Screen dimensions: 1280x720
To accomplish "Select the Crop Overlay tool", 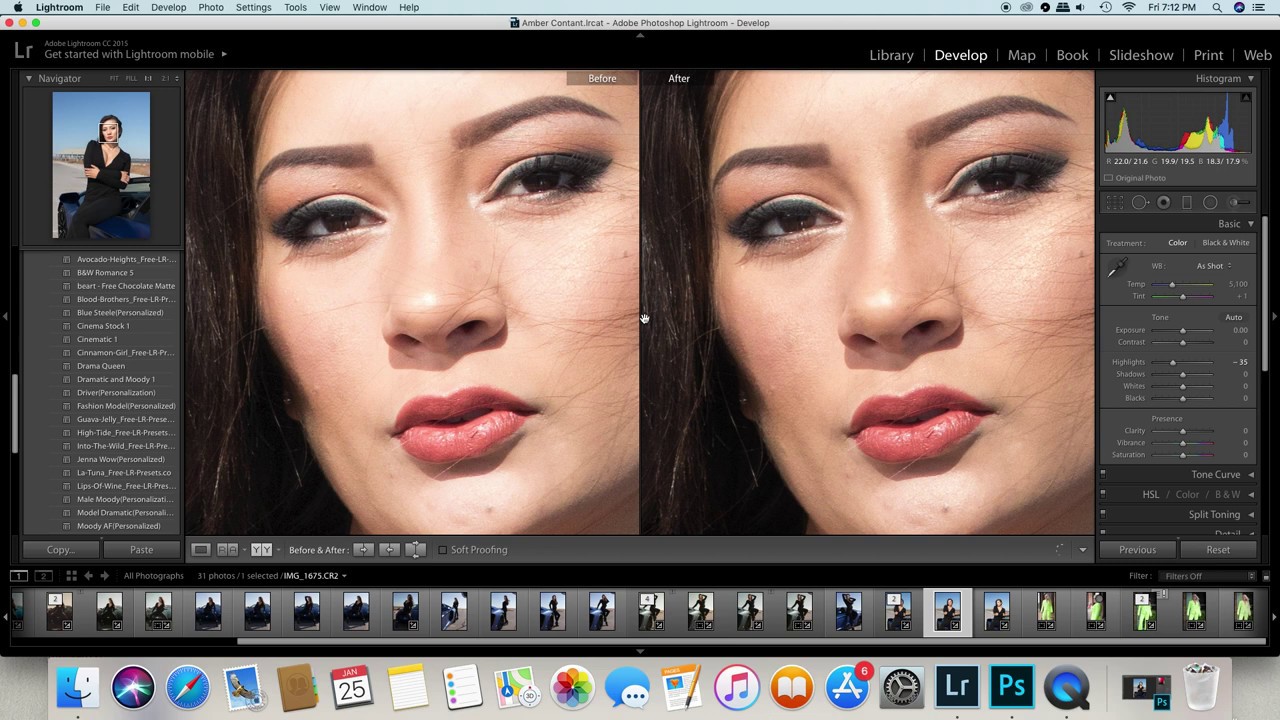I will point(1115,202).
